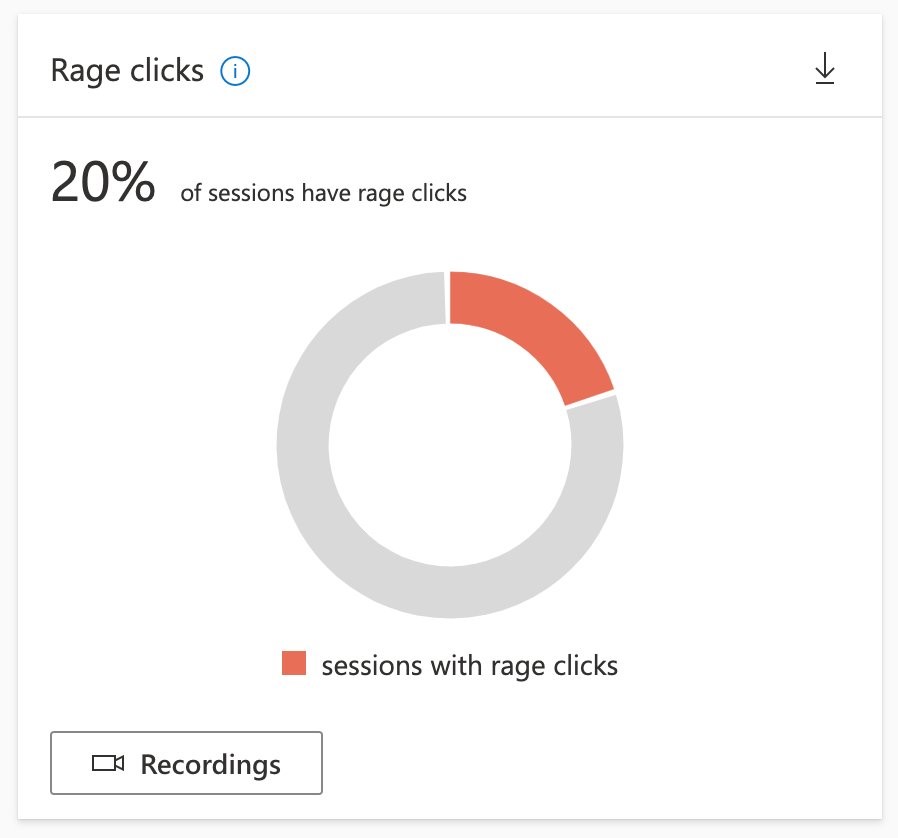This screenshot has width=898, height=838.
Task: Click the bottom portion of the gray ring
Action: click(x=450, y=592)
